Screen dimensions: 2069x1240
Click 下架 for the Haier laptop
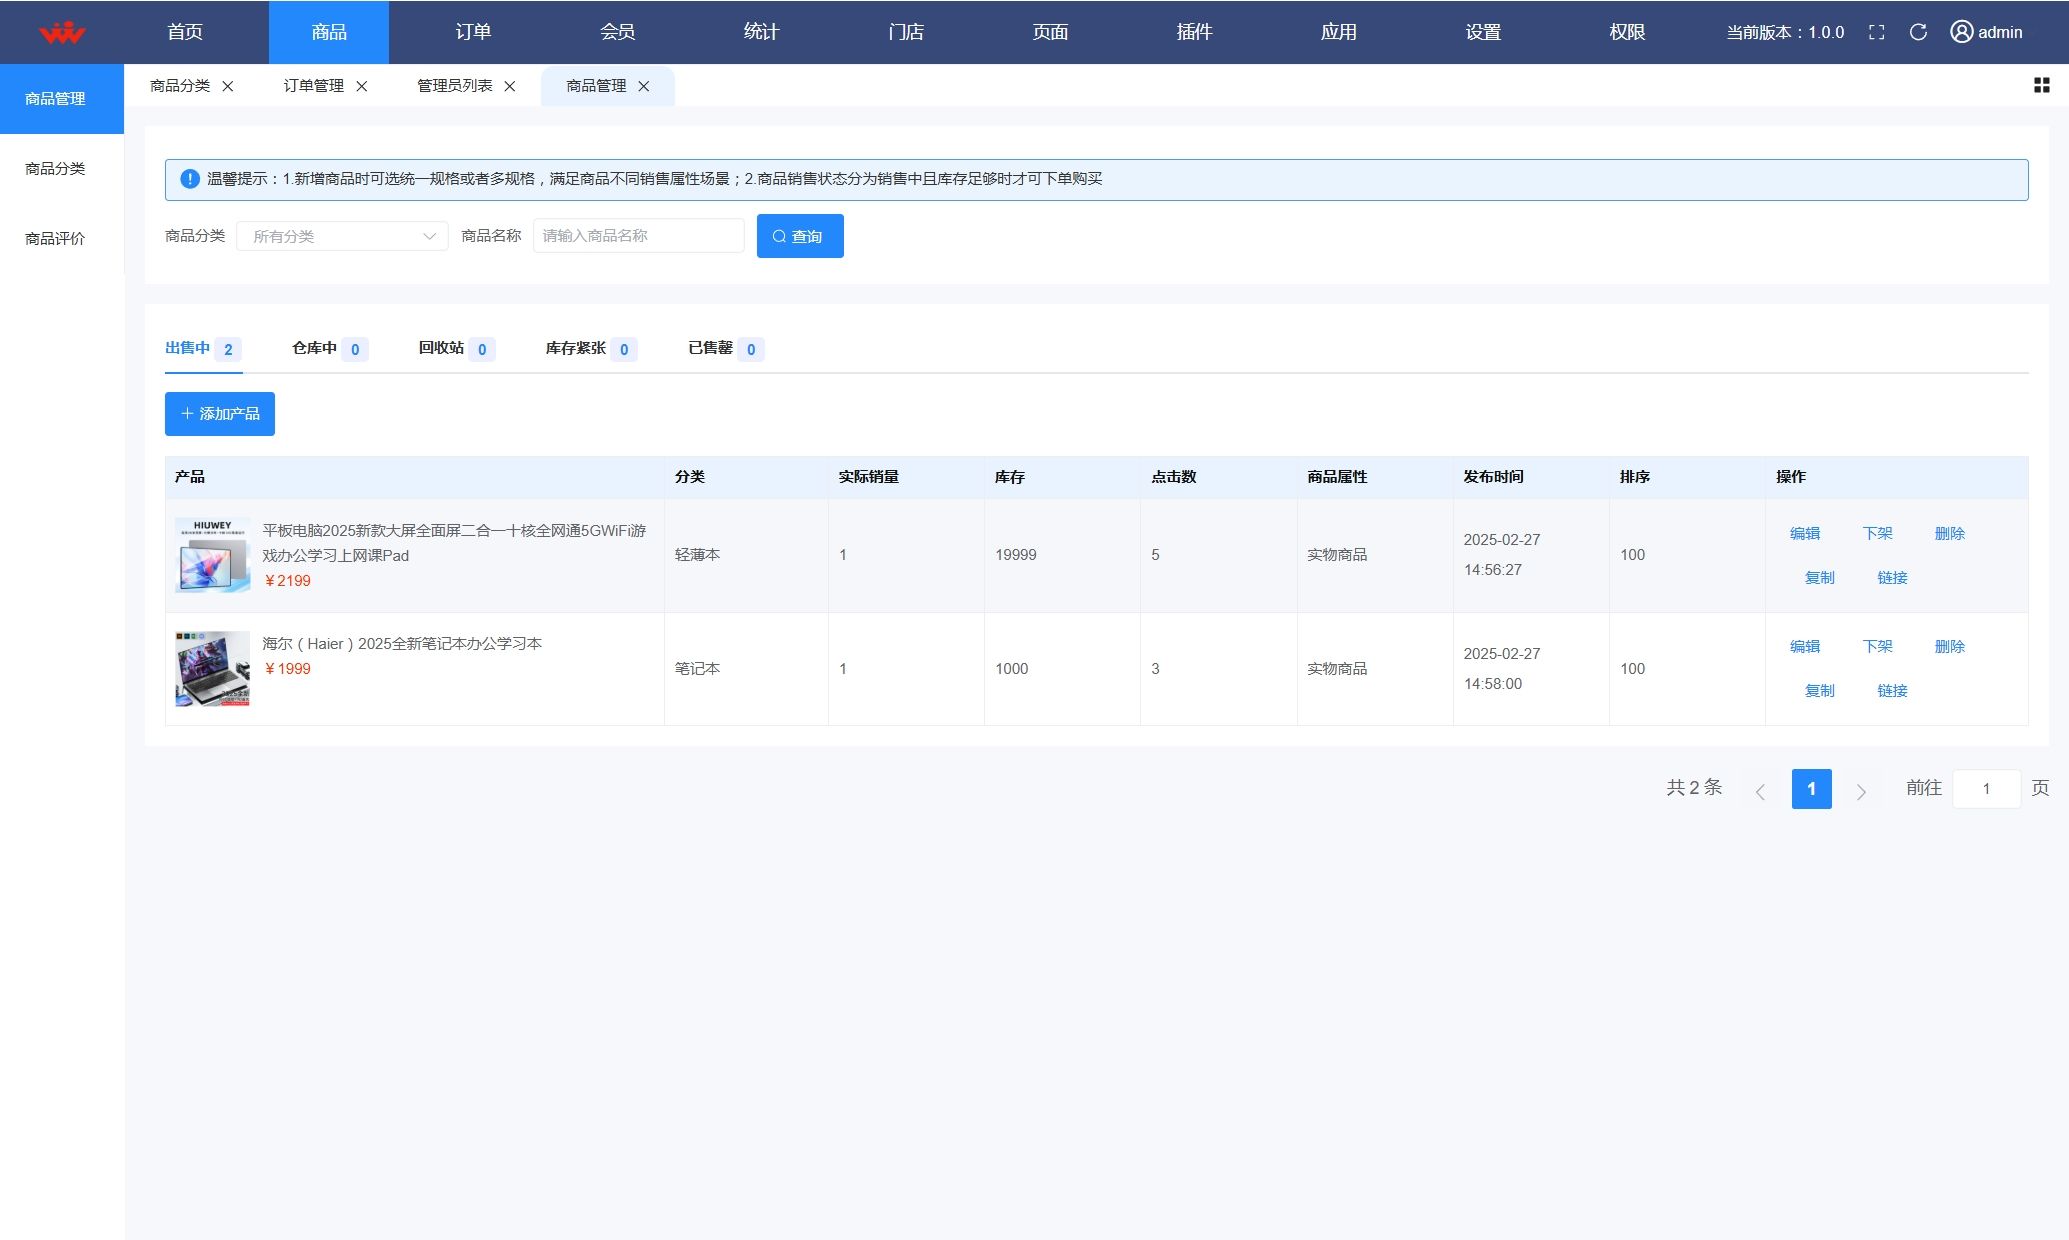click(1877, 646)
